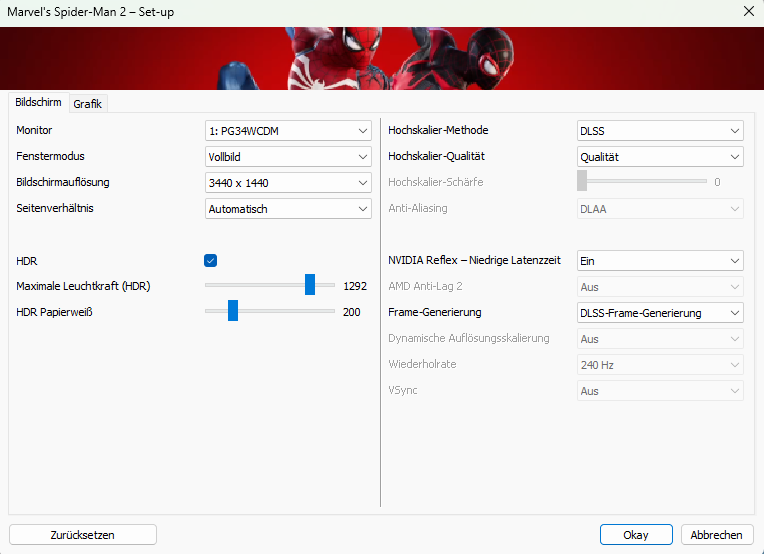The width and height of the screenshot is (764, 554).
Task: Click the disabled Hochskalier-Schärfe slider
Action: 642,181
